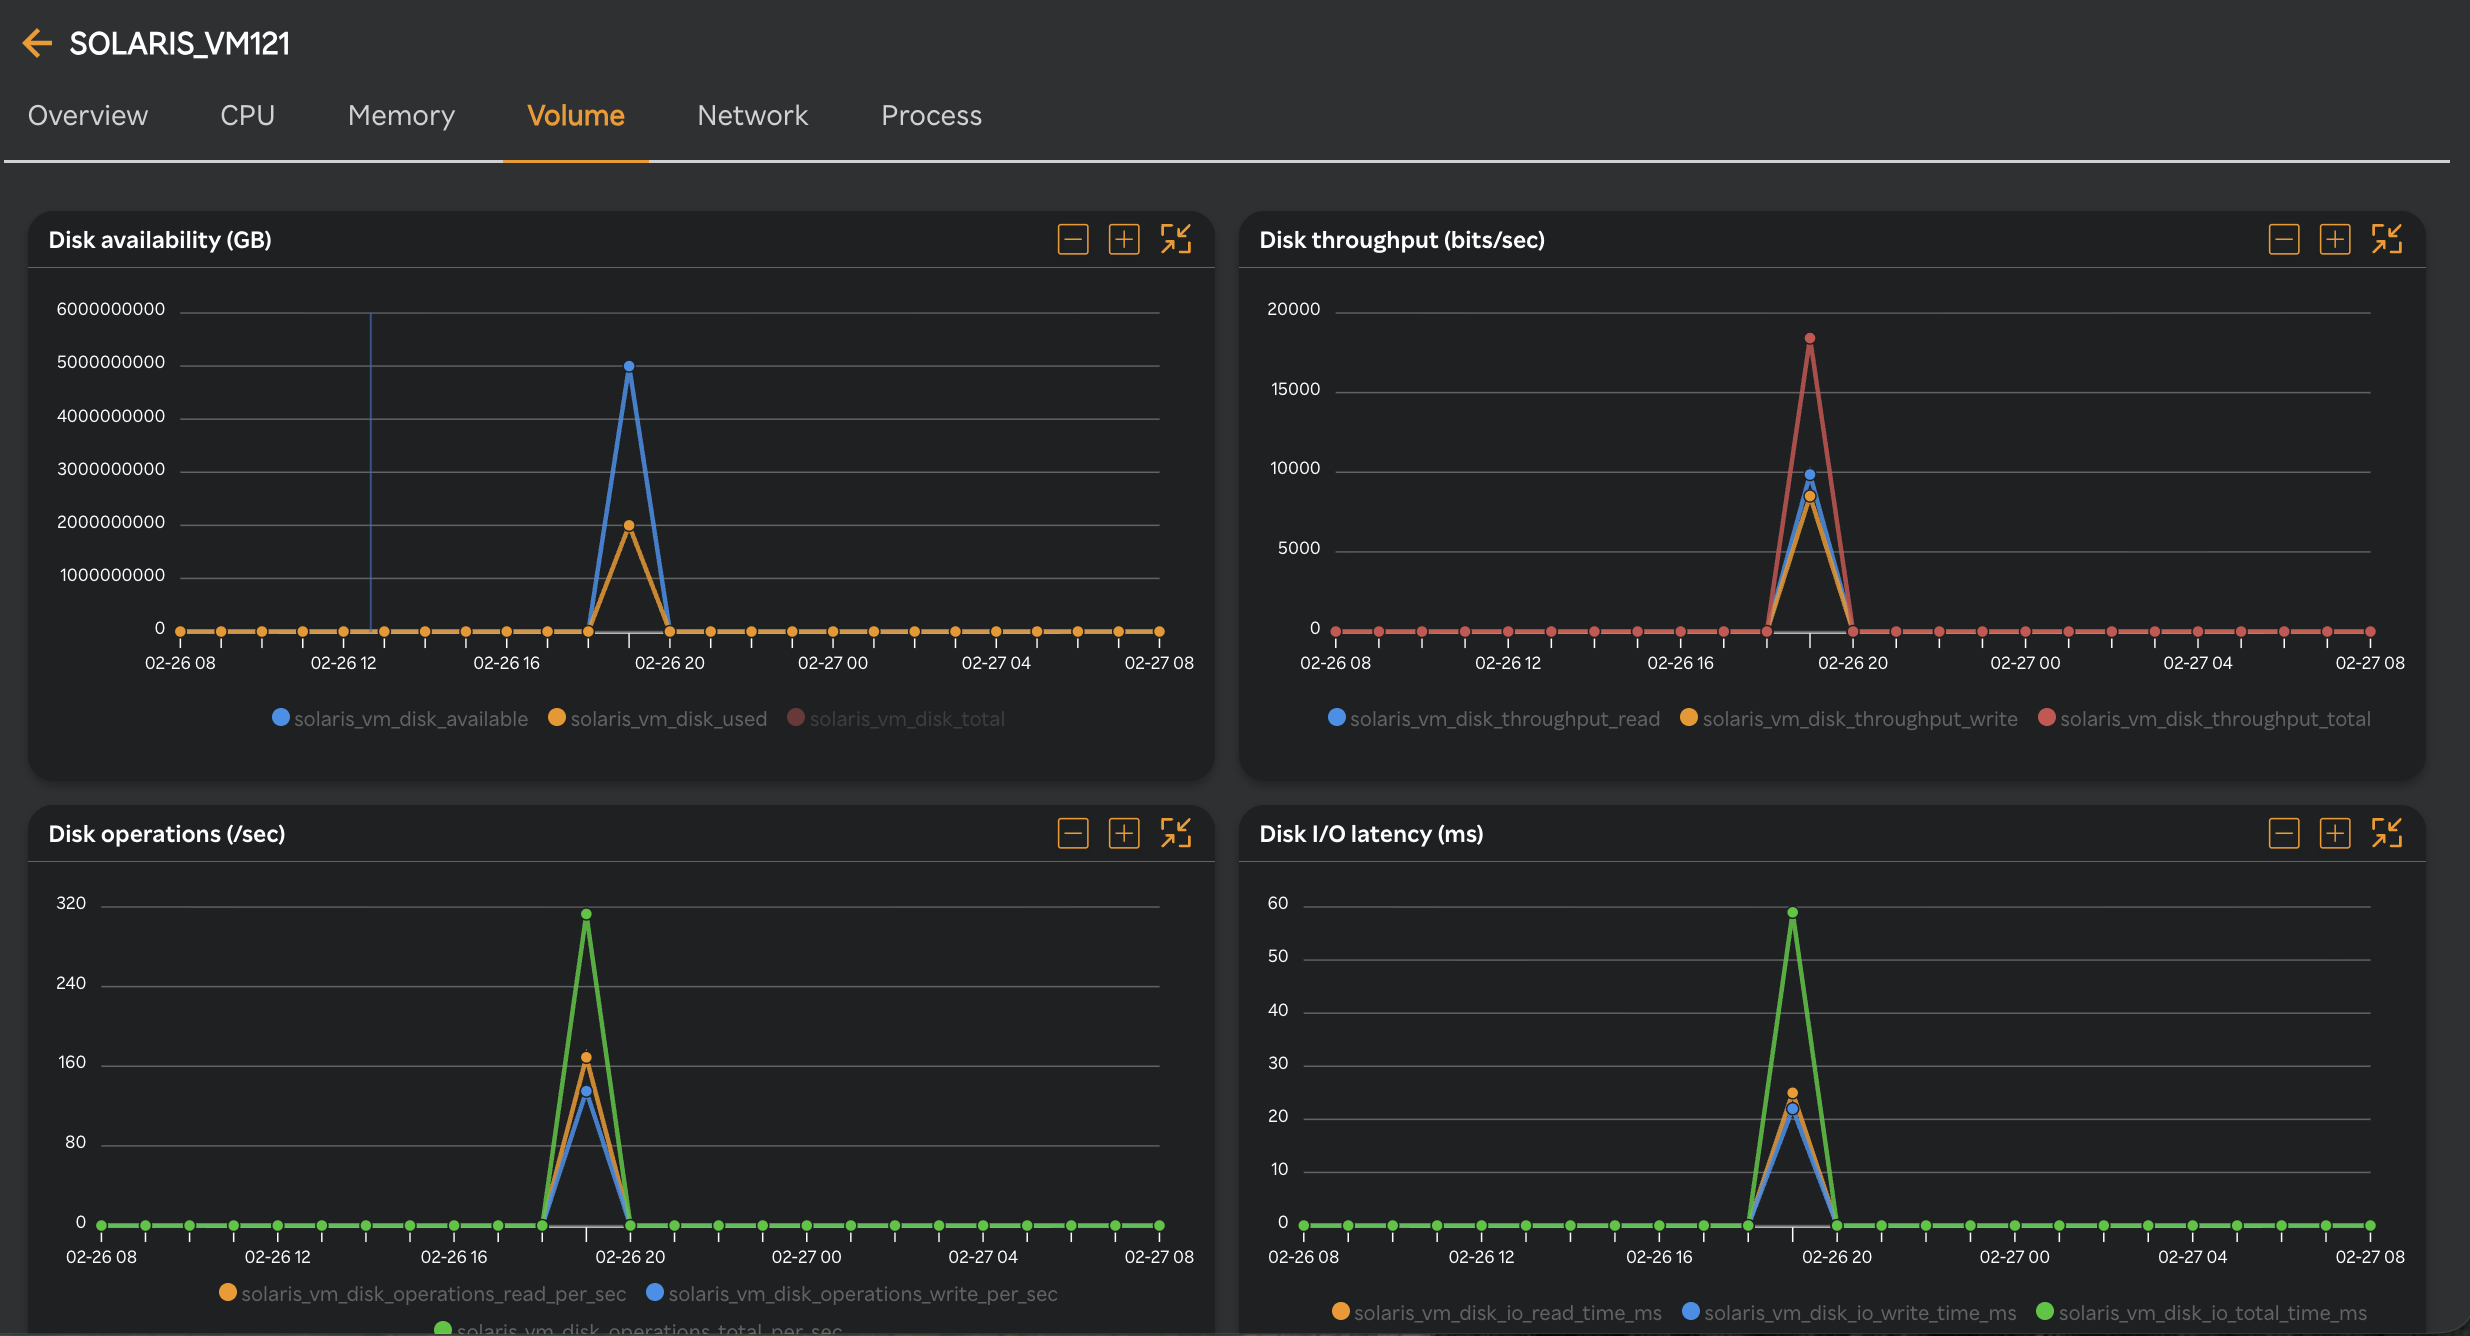Zoom out on the Disk availability chart
Screen dimensions: 2470x1336
pyautogui.click(x=1072, y=239)
